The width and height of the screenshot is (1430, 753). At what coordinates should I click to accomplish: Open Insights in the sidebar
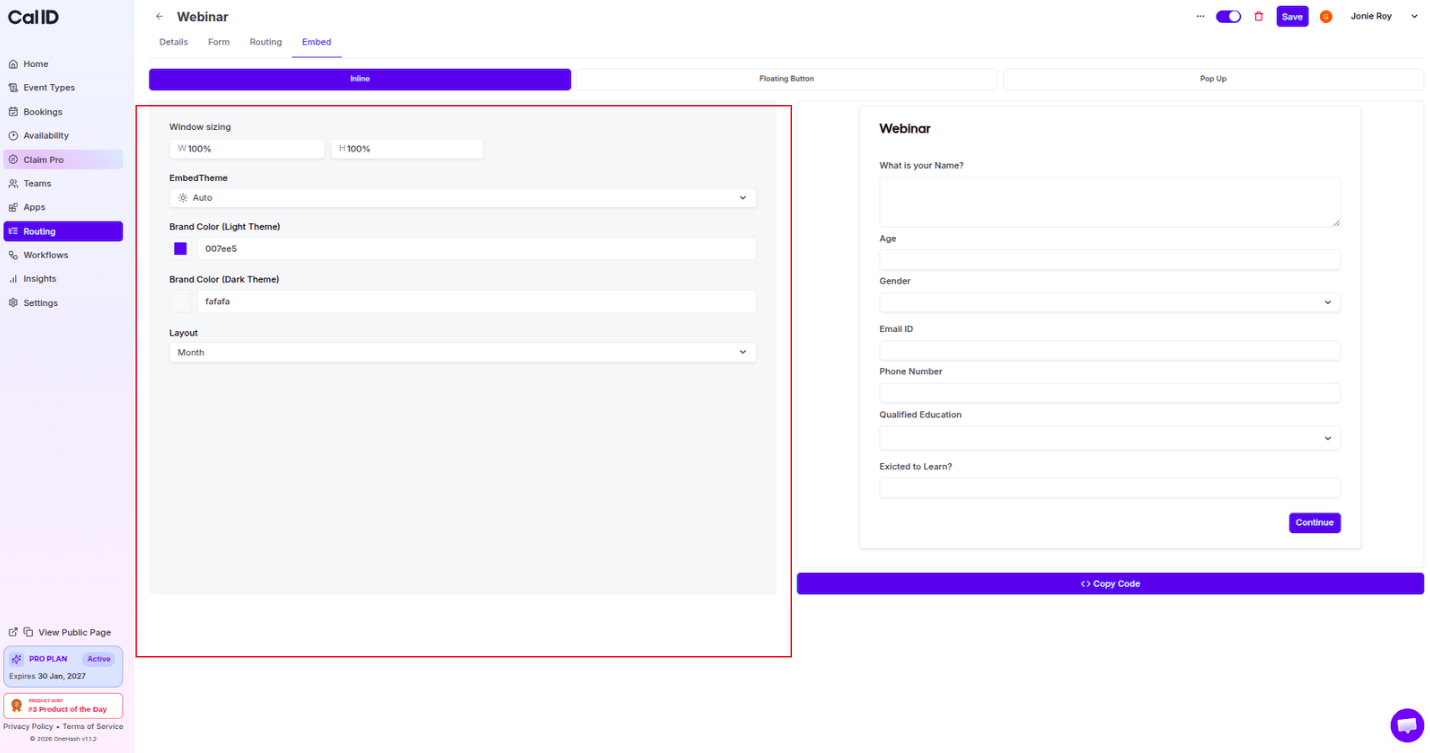click(63, 279)
